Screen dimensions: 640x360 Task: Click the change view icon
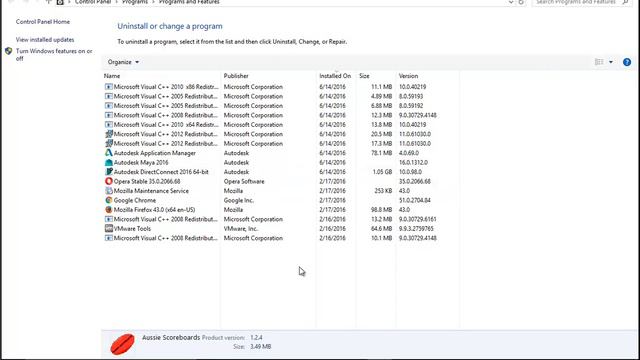tap(599, 62)
